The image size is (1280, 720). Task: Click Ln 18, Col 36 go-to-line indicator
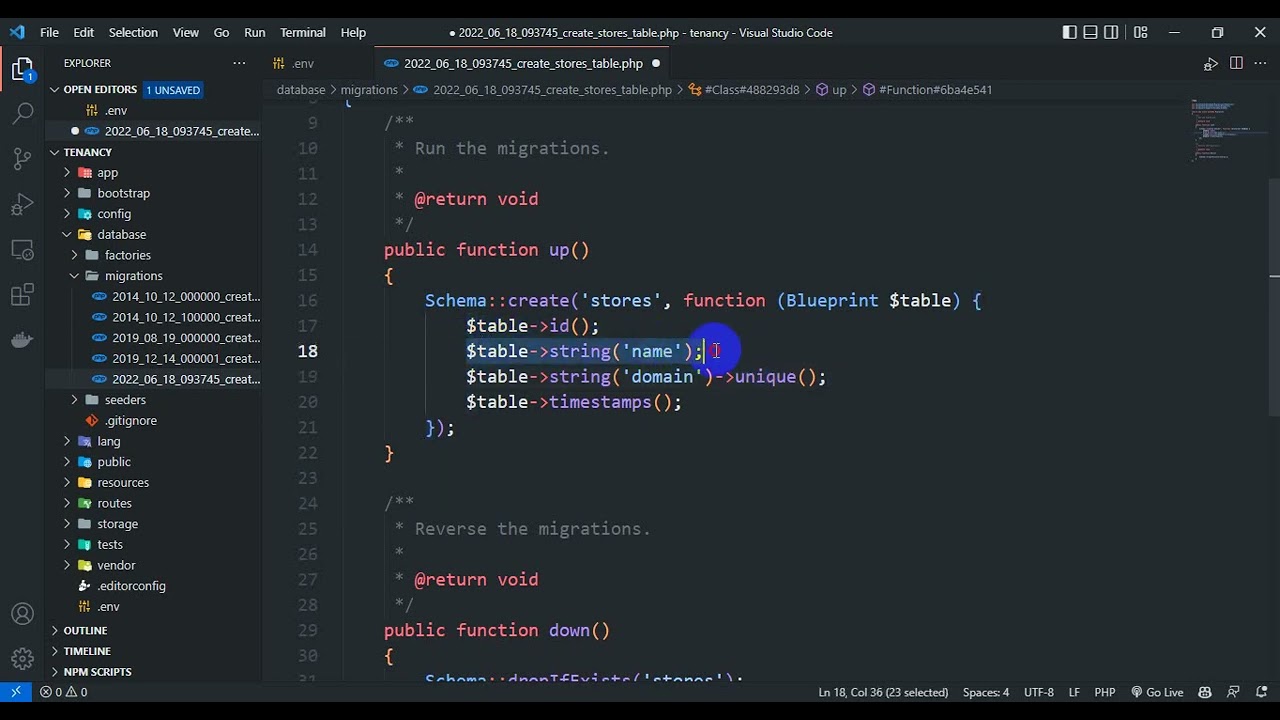[883, 692]
